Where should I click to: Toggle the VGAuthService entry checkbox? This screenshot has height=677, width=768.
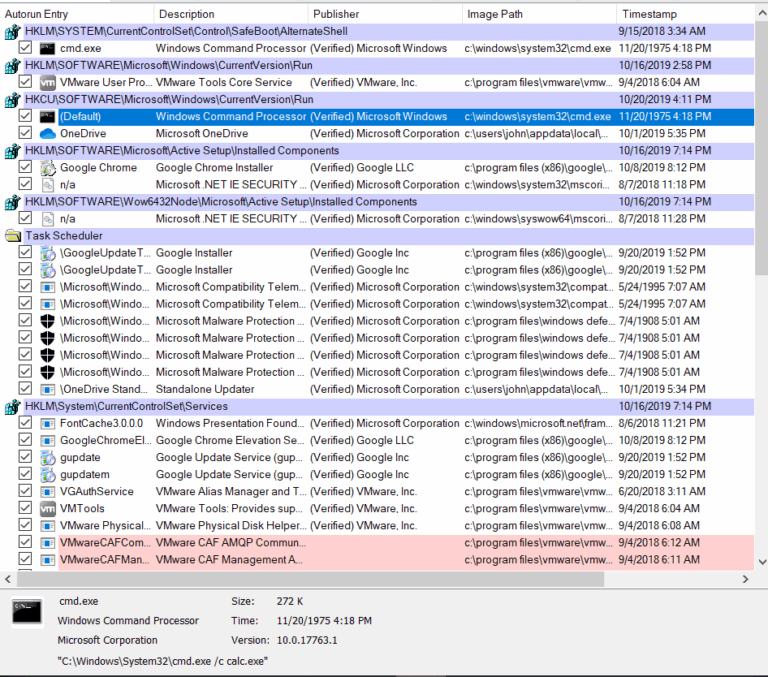point(25,492)
